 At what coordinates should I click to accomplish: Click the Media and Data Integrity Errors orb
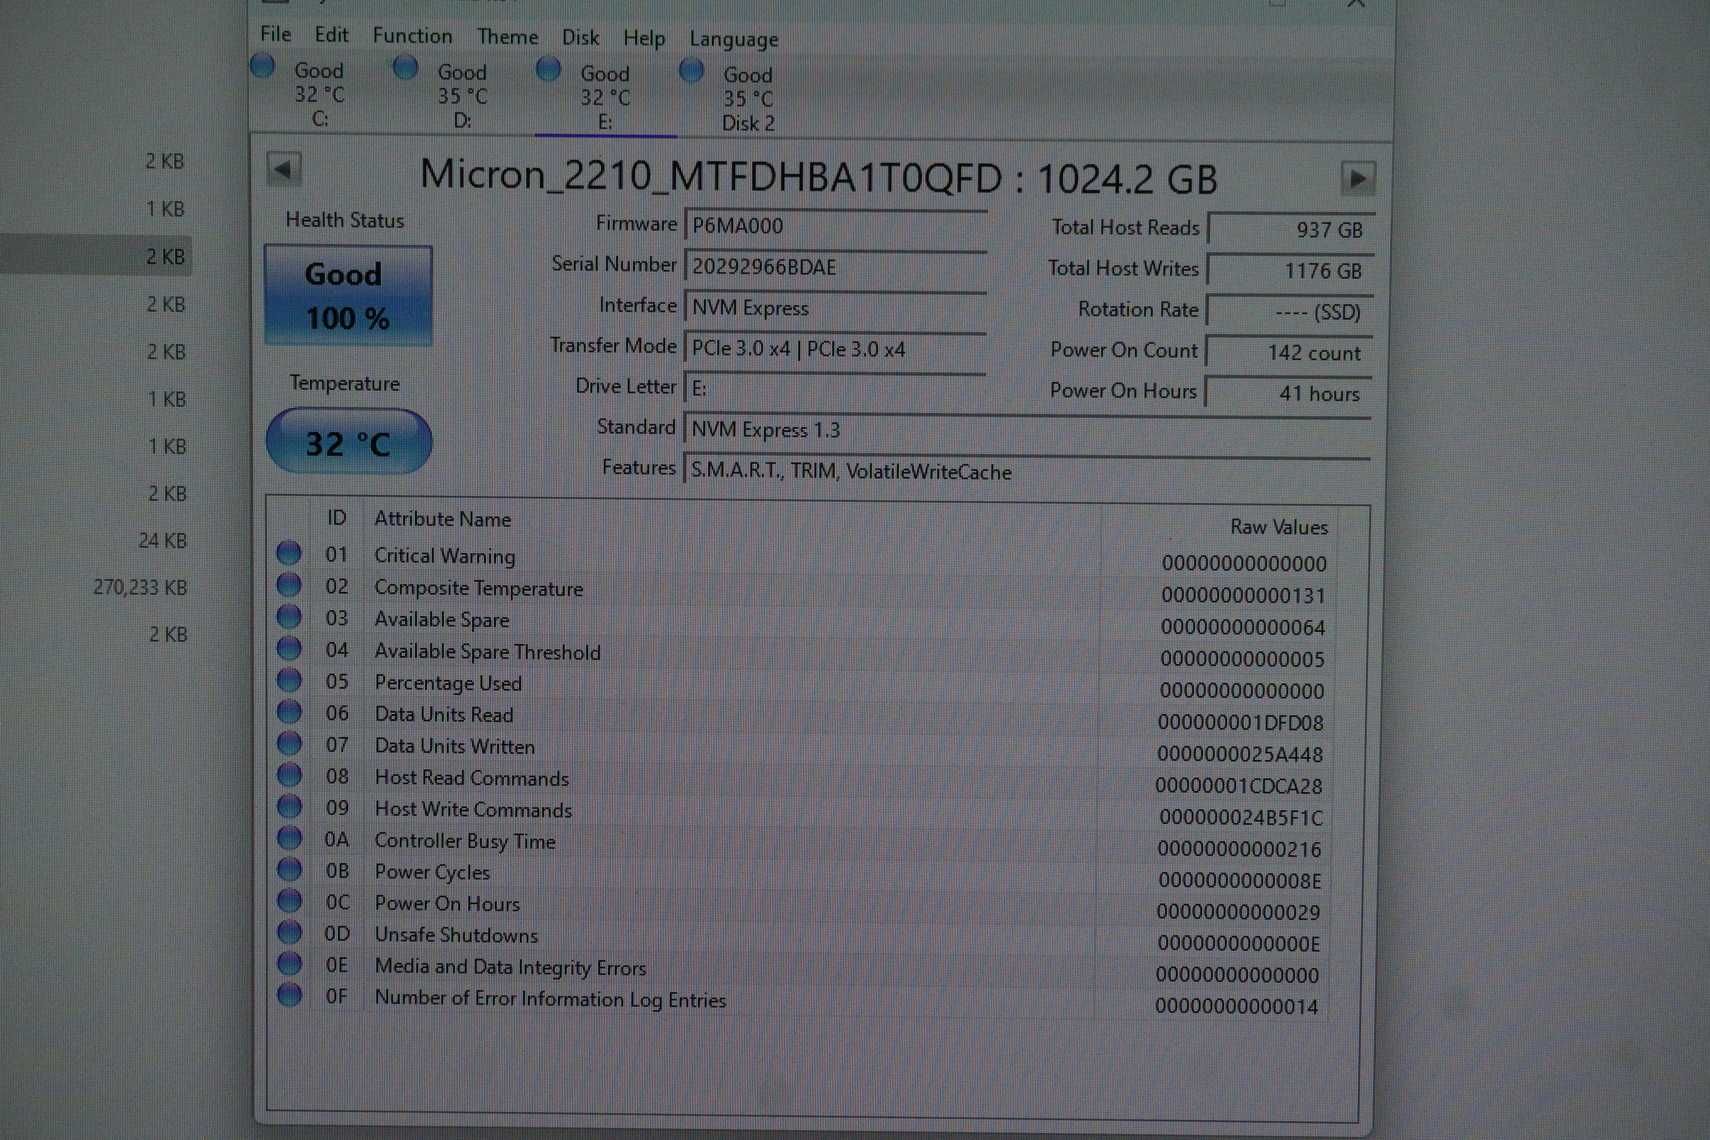[289, 963]
